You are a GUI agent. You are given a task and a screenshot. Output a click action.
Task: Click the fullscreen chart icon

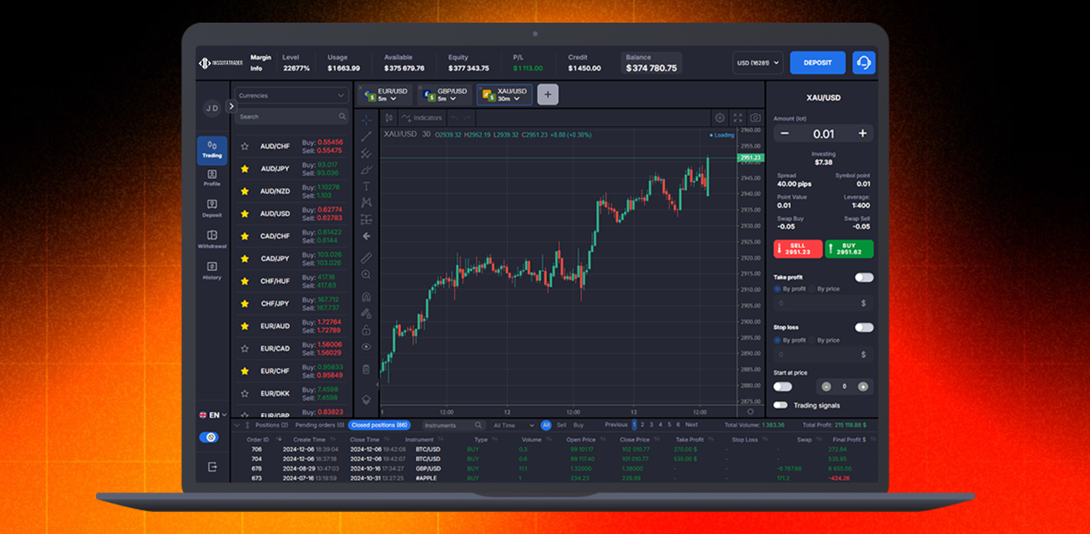(x=738, y=118)
